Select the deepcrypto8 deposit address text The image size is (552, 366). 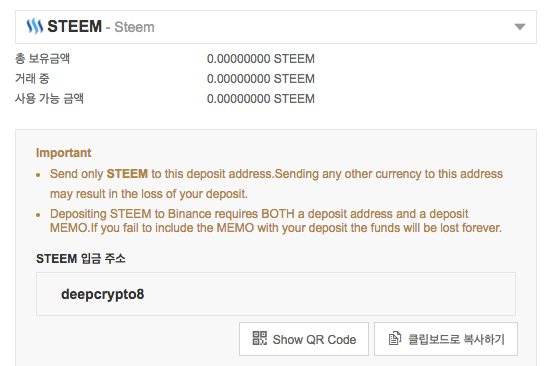[102, 294]
